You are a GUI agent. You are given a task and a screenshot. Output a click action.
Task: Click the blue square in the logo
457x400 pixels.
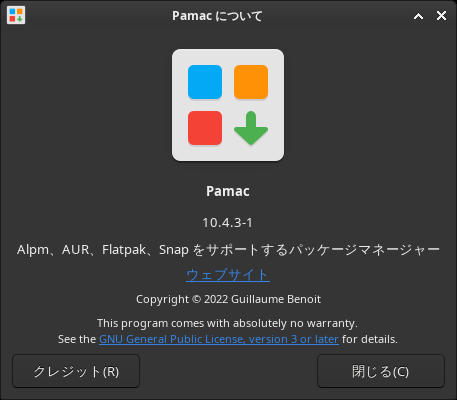click(205, 82)
